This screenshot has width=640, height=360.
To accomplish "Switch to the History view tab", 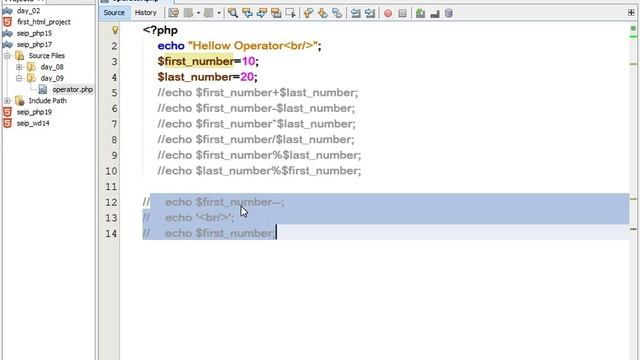I will point(146,13).
